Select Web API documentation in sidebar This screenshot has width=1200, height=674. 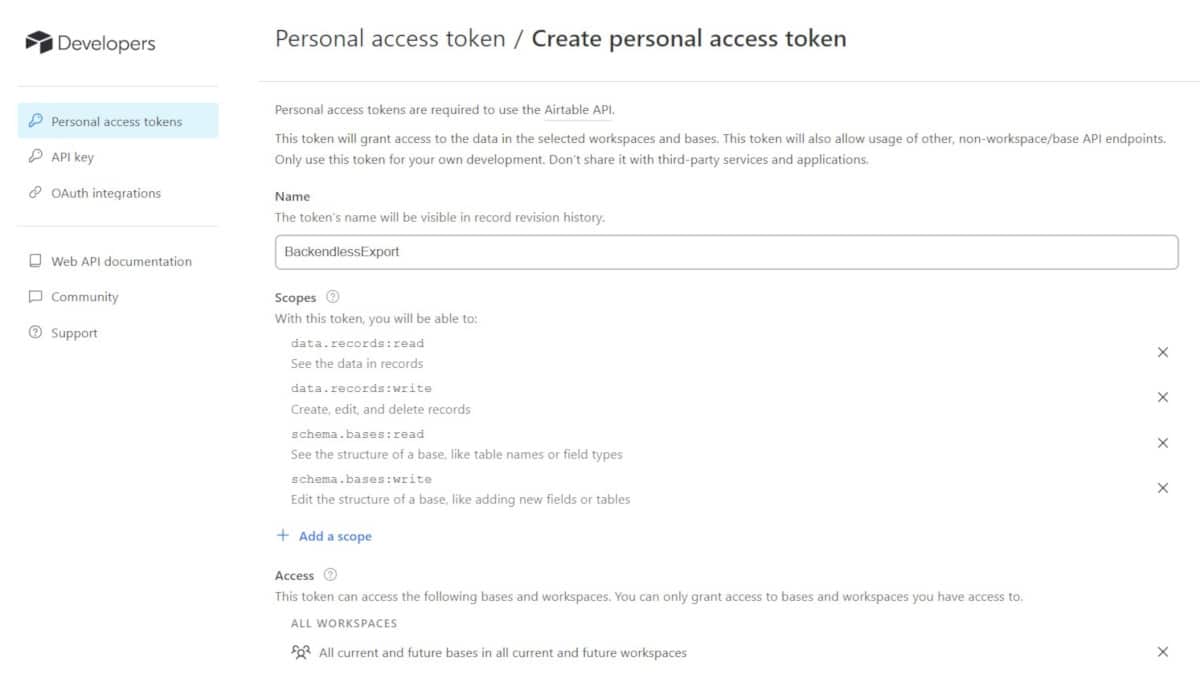point(121,261)
